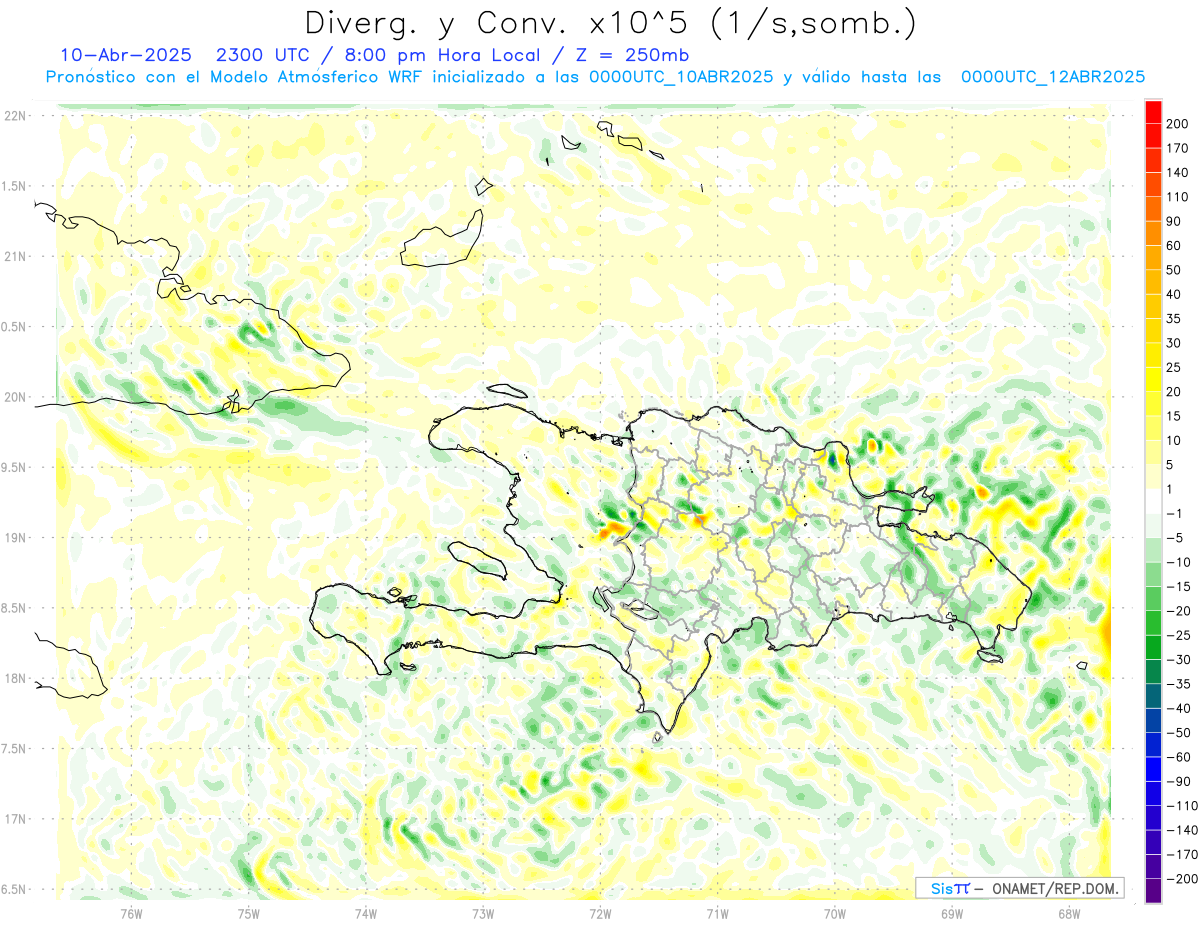The width and height of the screenshot is (1200, 927).
Task: Click the '21N' latitude label
Action: coord(15,256)
